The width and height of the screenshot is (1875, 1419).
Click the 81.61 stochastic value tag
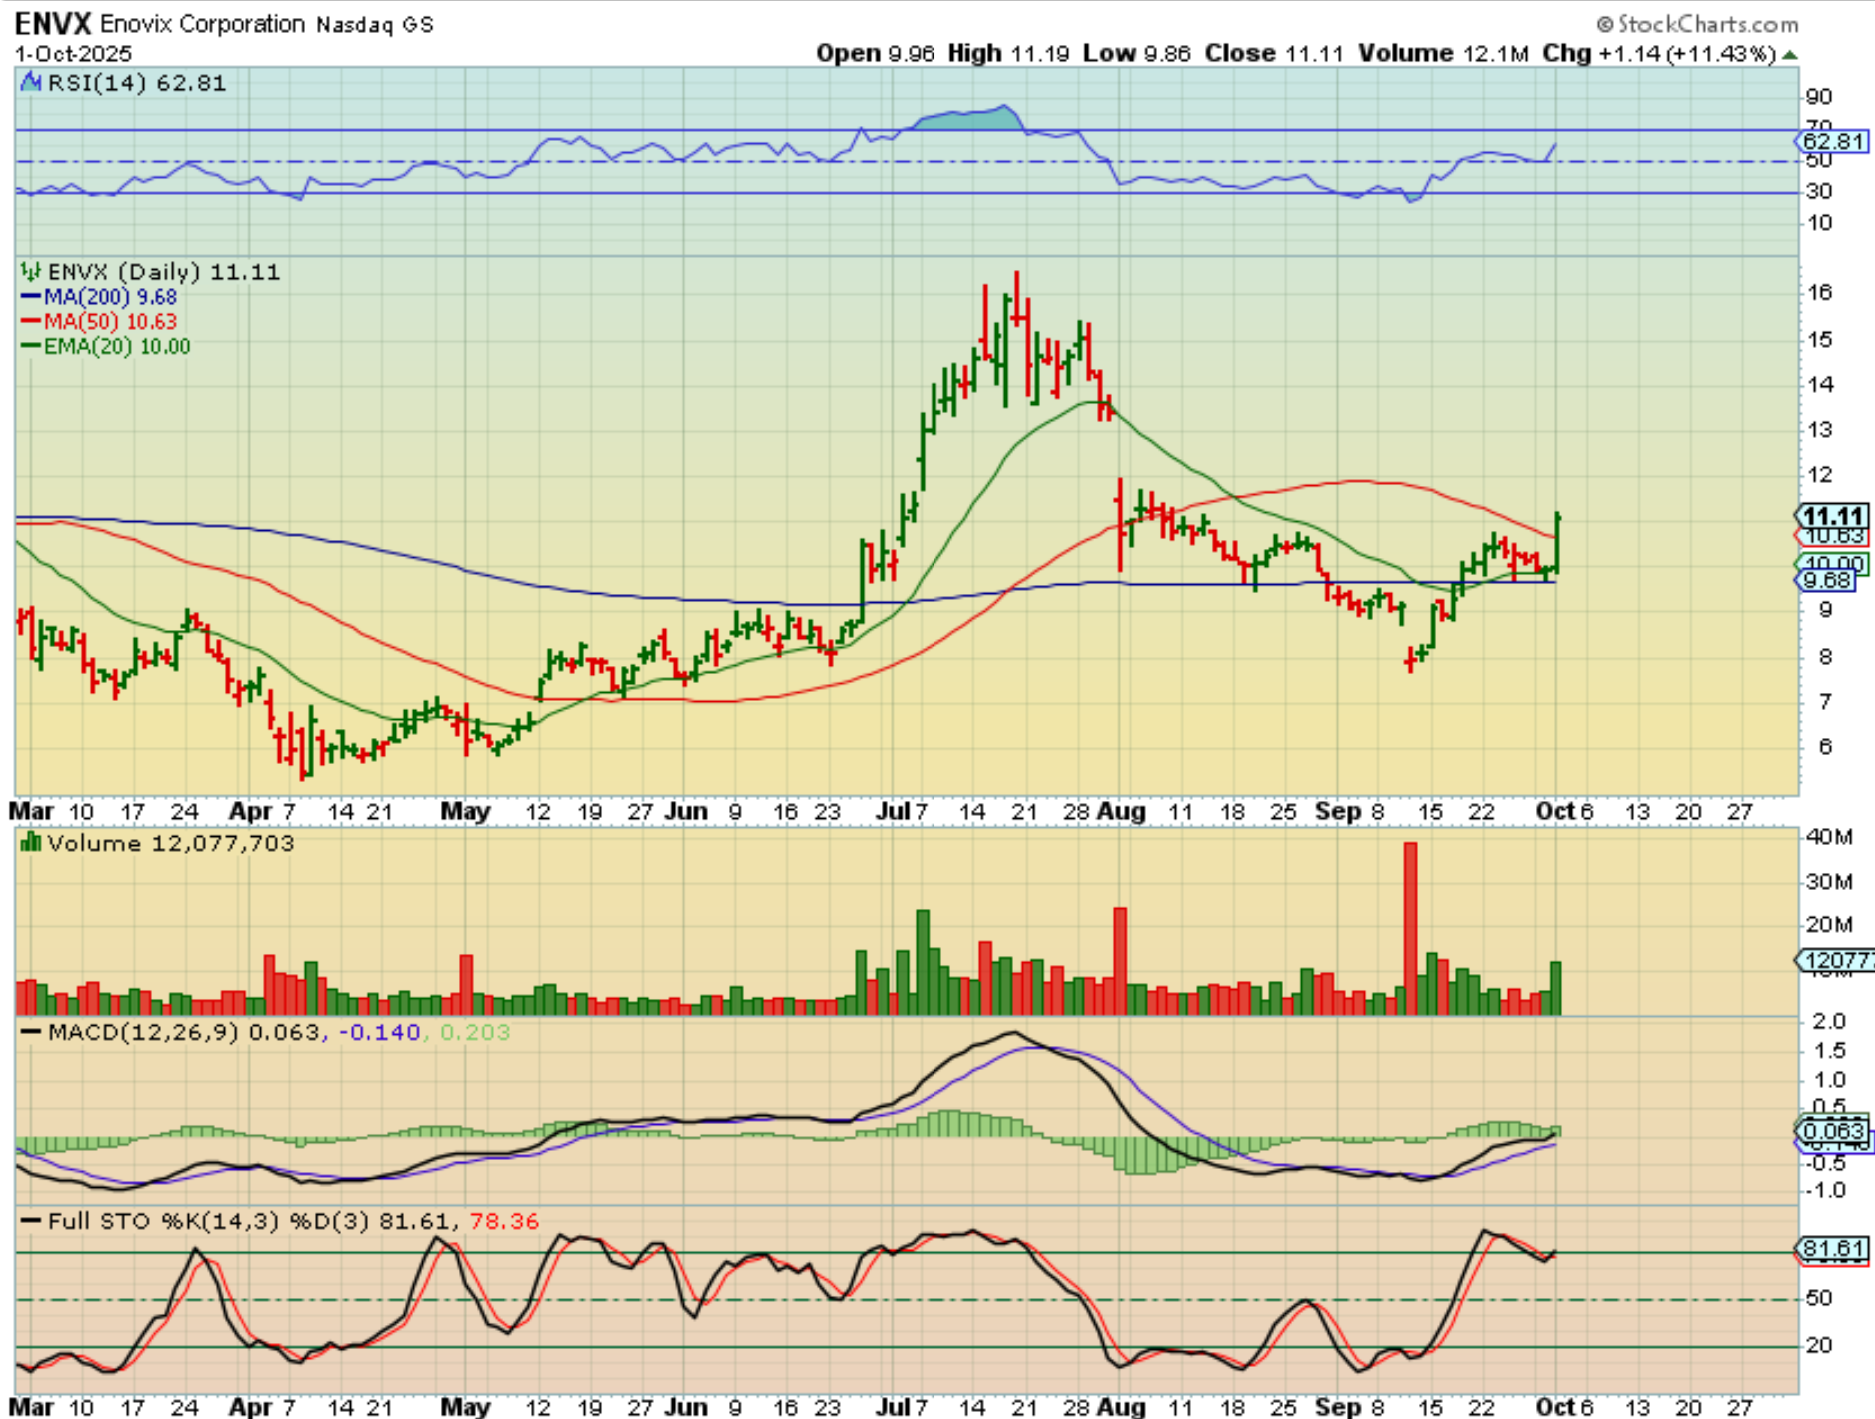[x=1832, y=1249]
